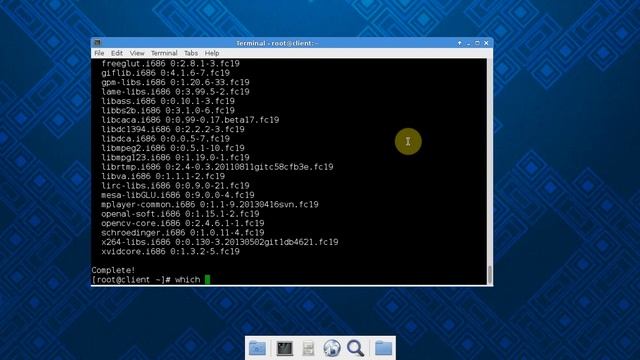
Task: Click the libdca.i686 package line
Action: [165, 139]
